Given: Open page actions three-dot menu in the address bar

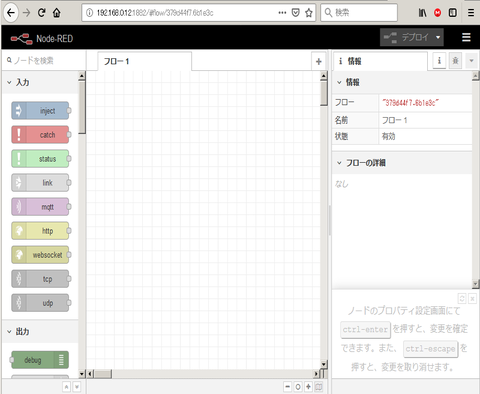Looking at the screenshot, I should (282, 13).
